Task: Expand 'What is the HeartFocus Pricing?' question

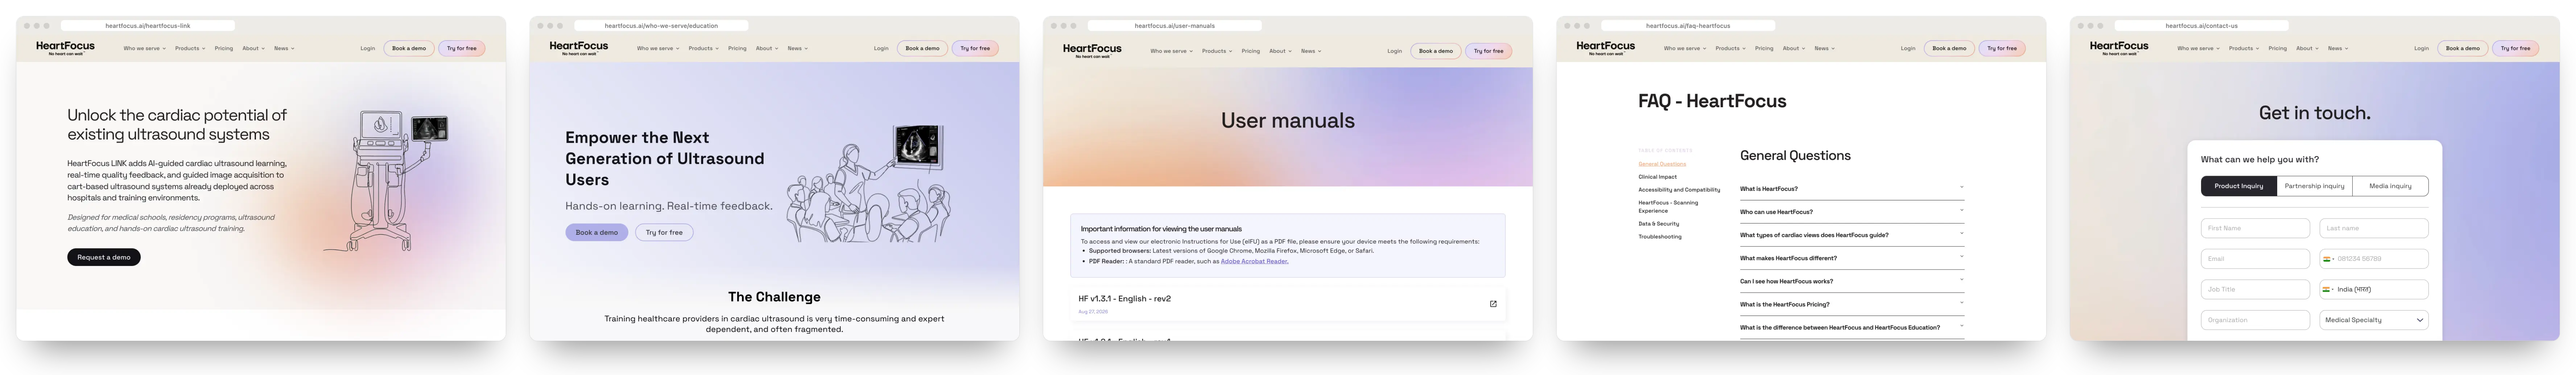Action: 1852,304
